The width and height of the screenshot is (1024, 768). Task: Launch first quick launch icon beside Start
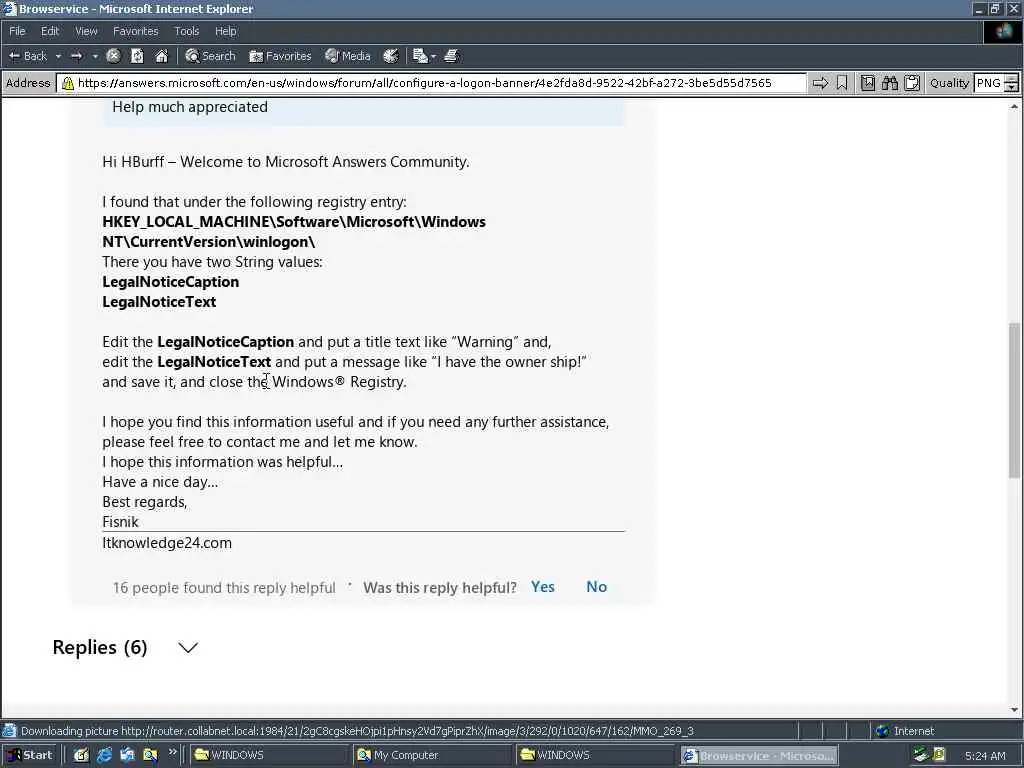pos(81,755)
